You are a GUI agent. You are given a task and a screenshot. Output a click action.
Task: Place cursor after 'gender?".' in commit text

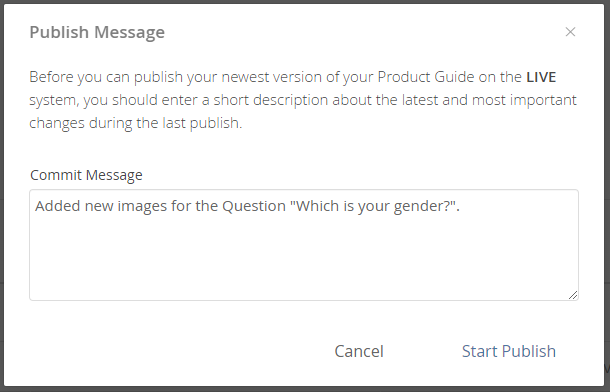(461, 206)
